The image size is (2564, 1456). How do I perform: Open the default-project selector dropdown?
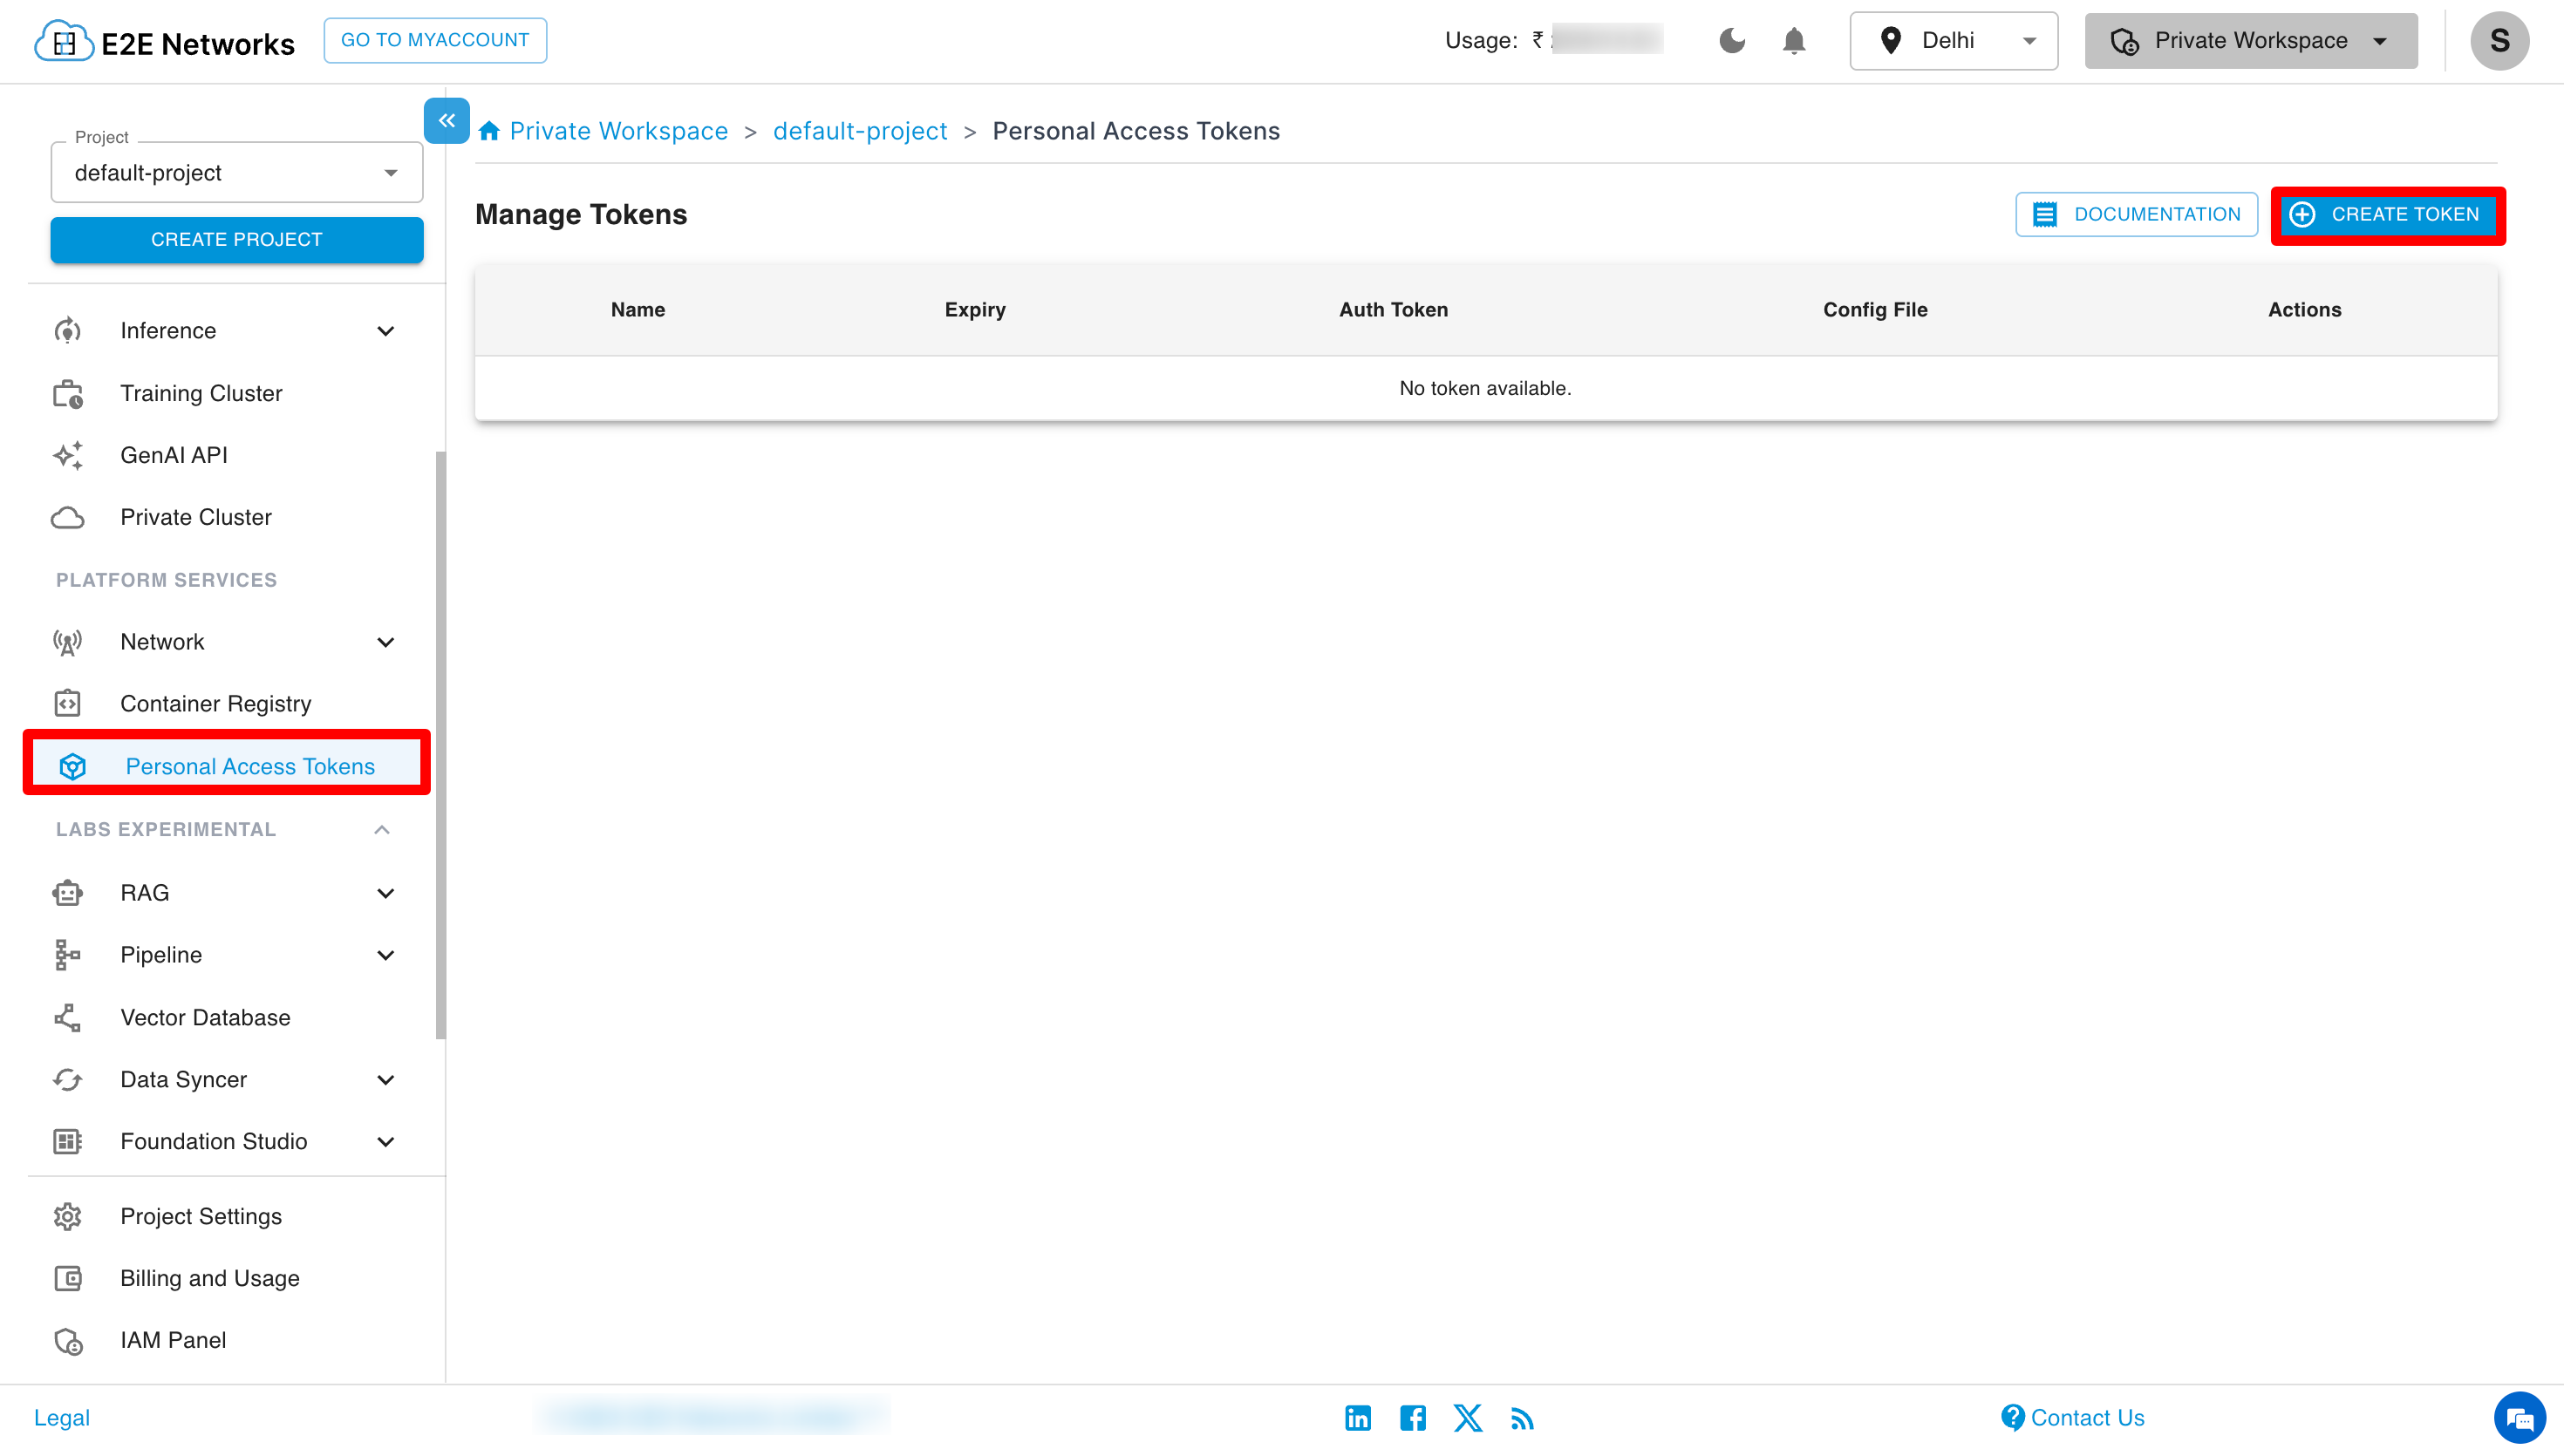click(236, 173)
